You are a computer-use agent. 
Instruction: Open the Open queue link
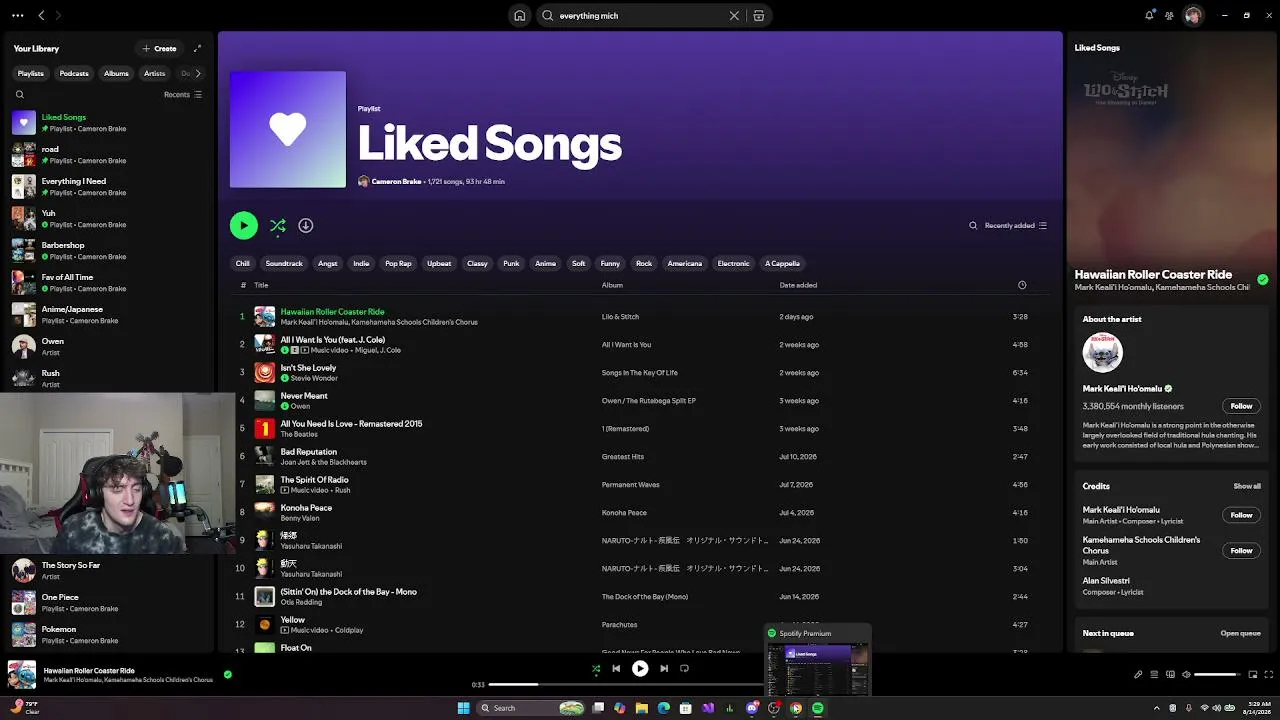(1240, 633)
